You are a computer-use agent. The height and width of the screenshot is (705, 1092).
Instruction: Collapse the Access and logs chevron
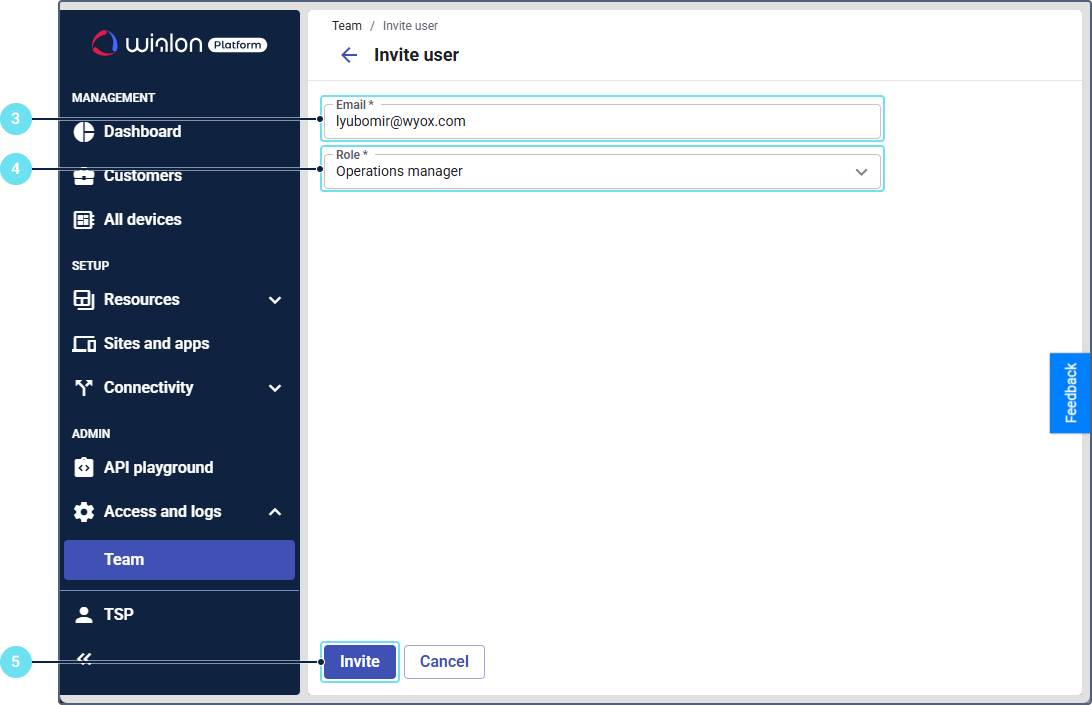tap(275, 512)
